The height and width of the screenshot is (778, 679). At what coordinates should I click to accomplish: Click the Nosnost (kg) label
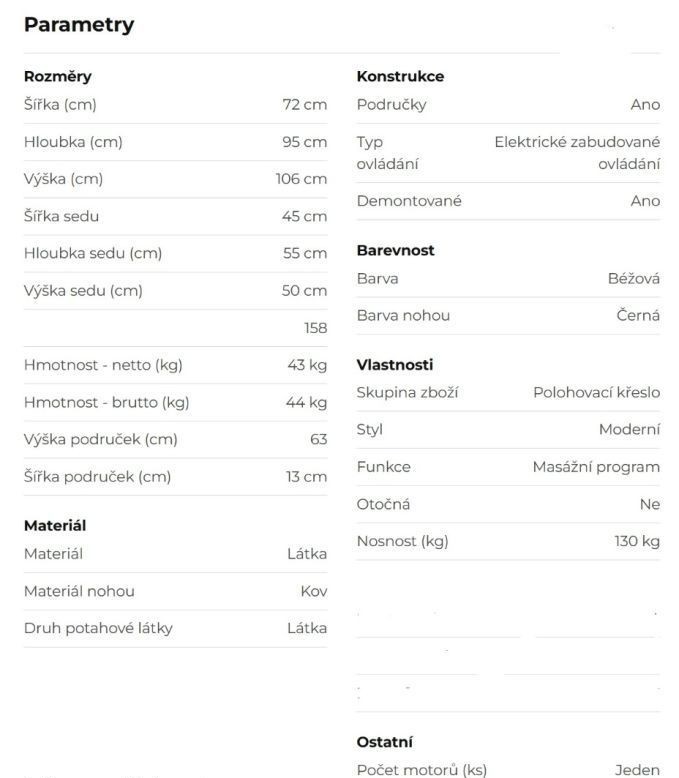(x=402, y=541)
